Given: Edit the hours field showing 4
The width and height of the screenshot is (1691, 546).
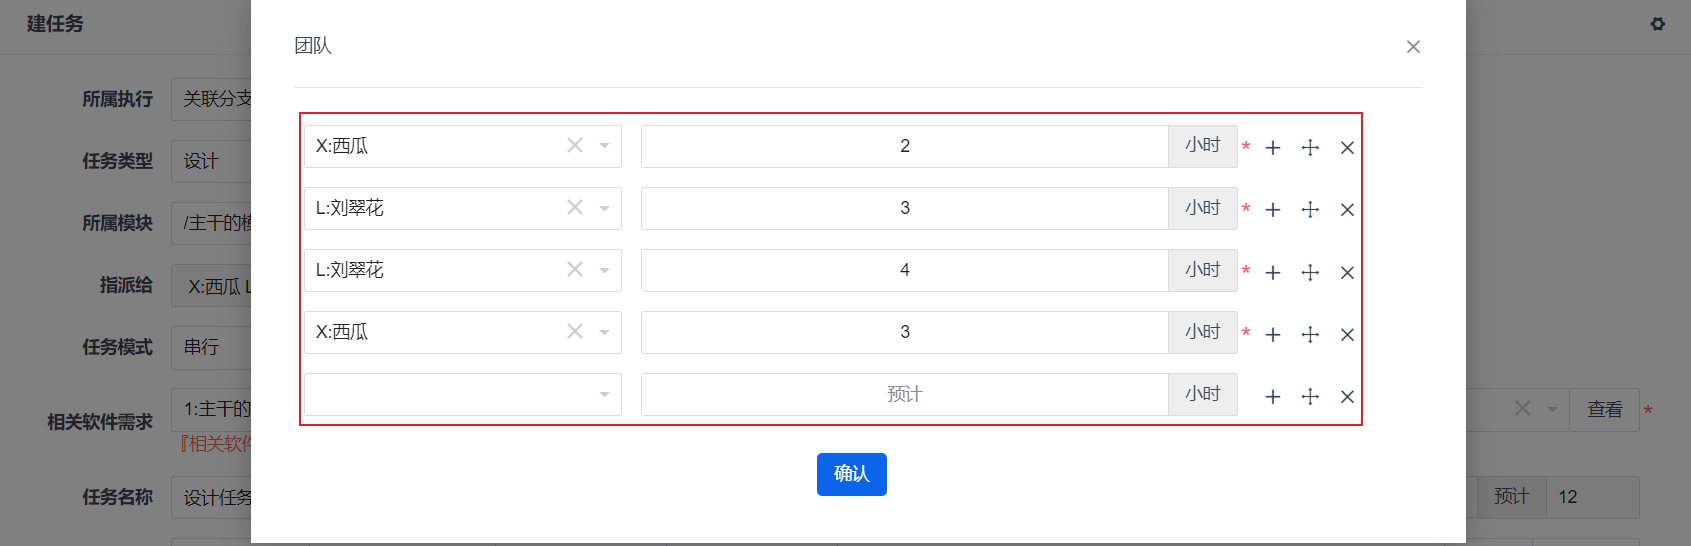Looking at the screenshot, I should pyautogui.click(x=905, y=270).
